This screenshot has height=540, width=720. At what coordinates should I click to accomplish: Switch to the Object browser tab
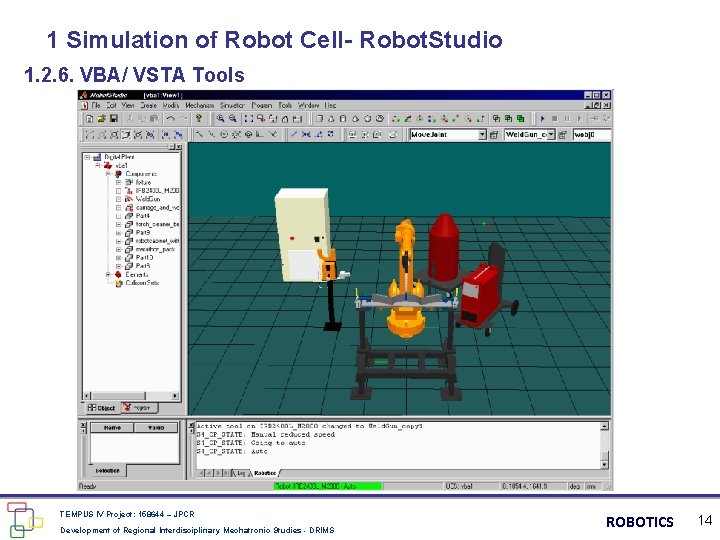click(x=102, y=408)
